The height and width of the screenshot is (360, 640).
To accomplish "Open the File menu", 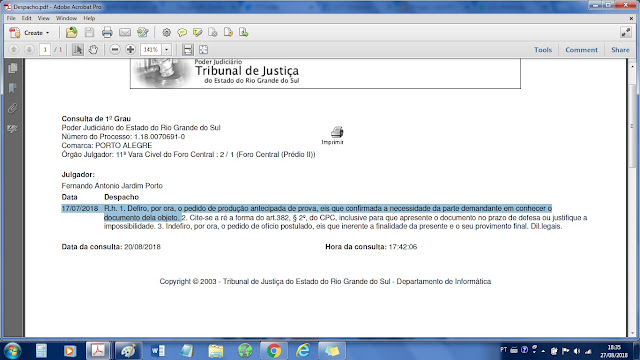I will [x=11, y=18].
